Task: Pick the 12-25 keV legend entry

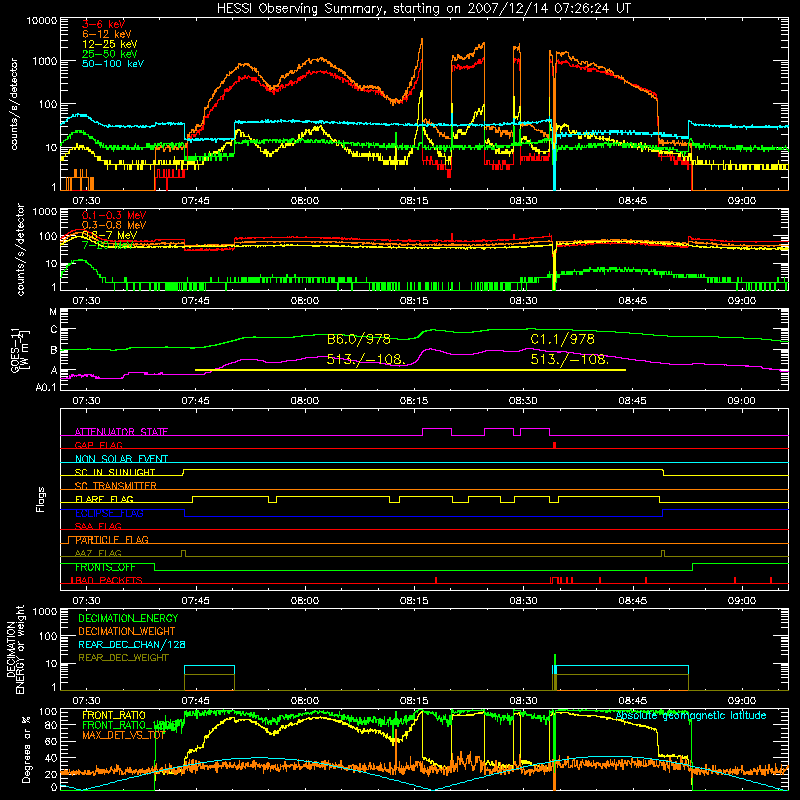Action: [x=110, y=44]
